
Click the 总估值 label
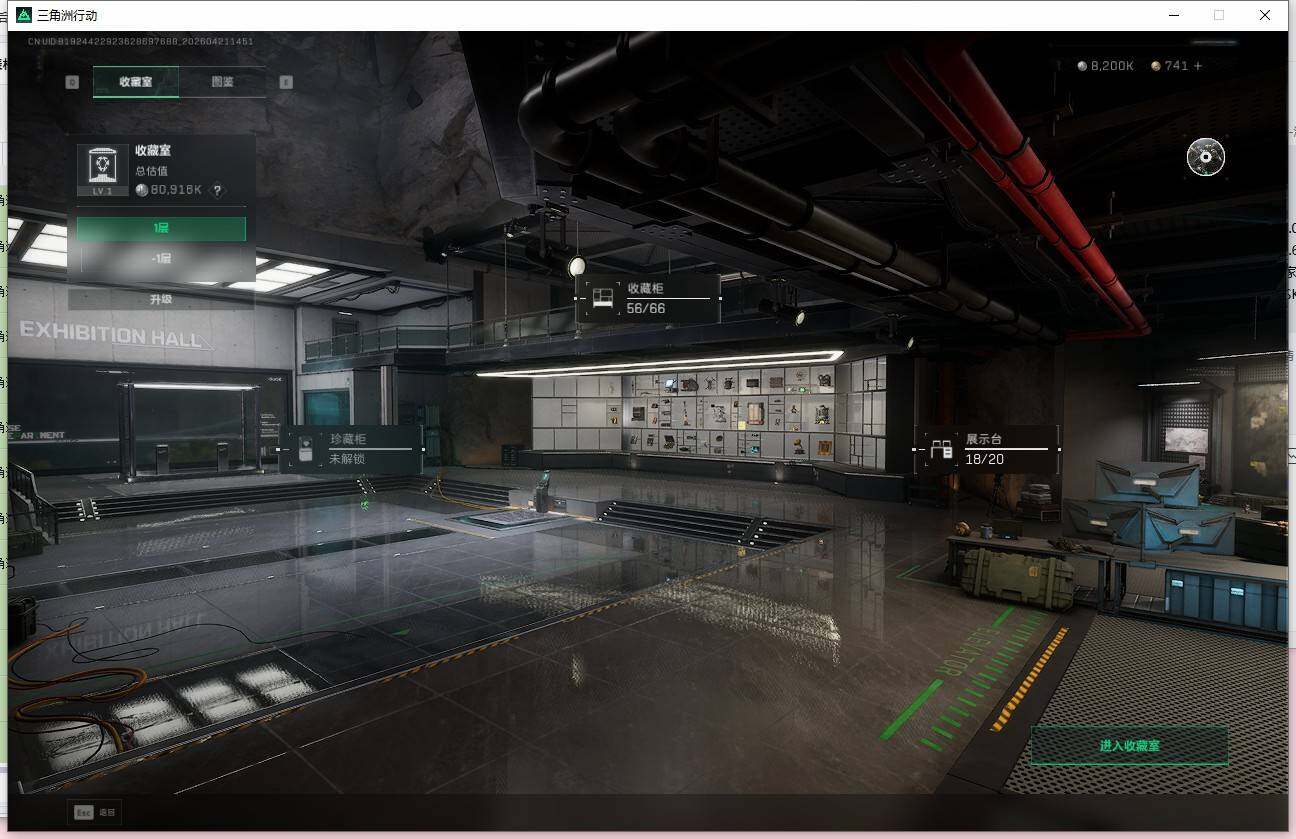tap(152, 171)
